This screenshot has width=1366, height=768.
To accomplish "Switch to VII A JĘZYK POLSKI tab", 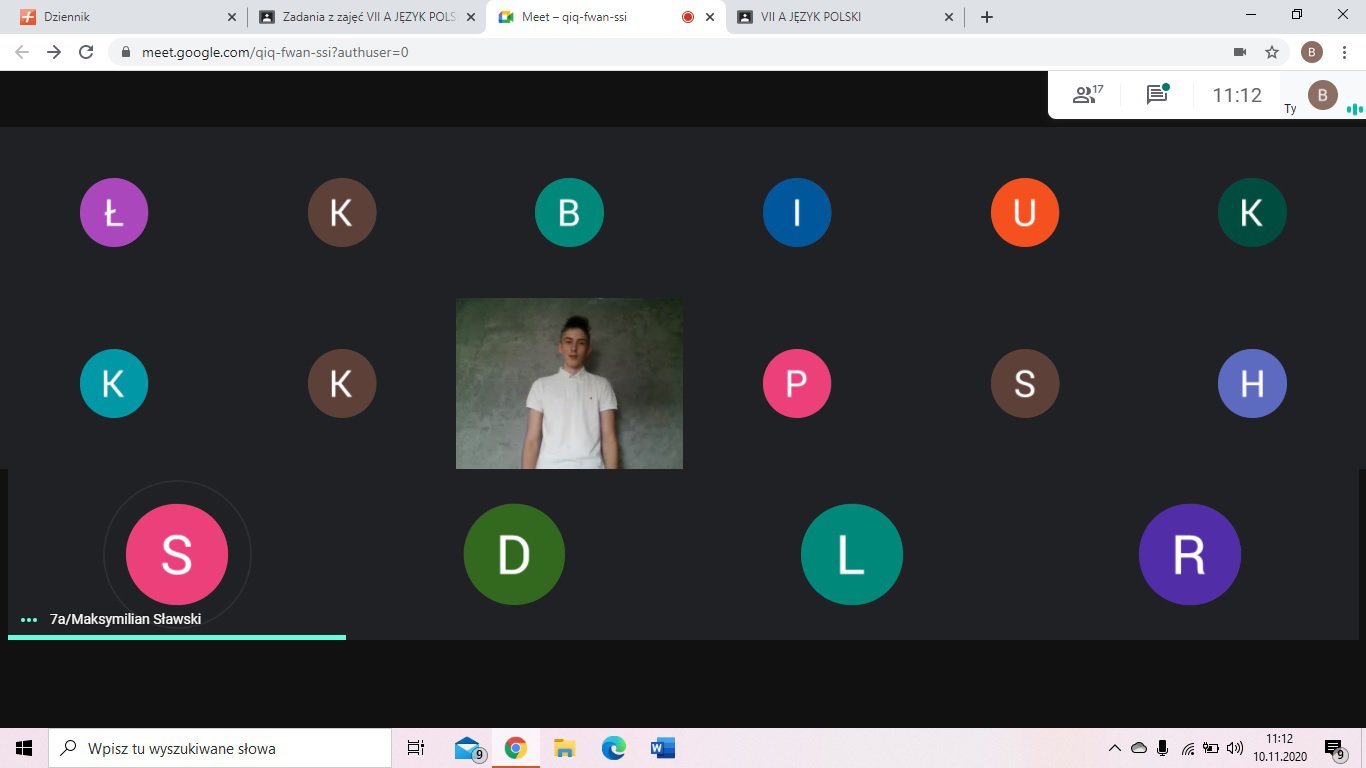I will (845, 17).
